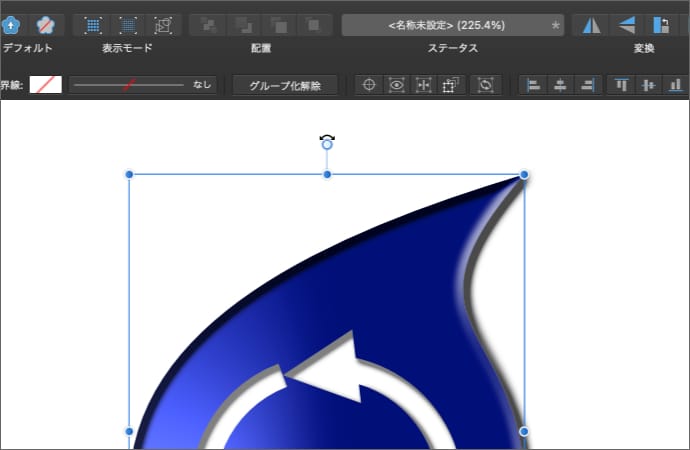690x450 pixels.
Task: Align selection to horizontal center
Action: point(560,85)
